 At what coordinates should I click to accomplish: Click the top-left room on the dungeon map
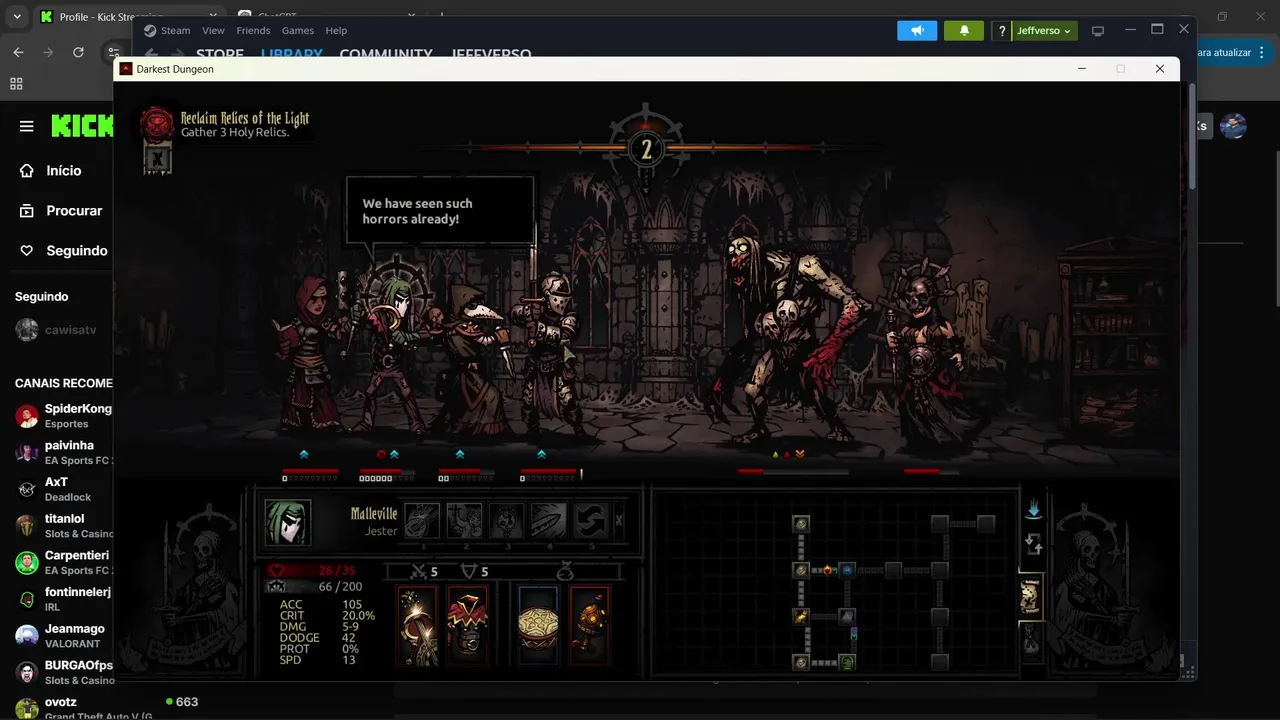800,524
